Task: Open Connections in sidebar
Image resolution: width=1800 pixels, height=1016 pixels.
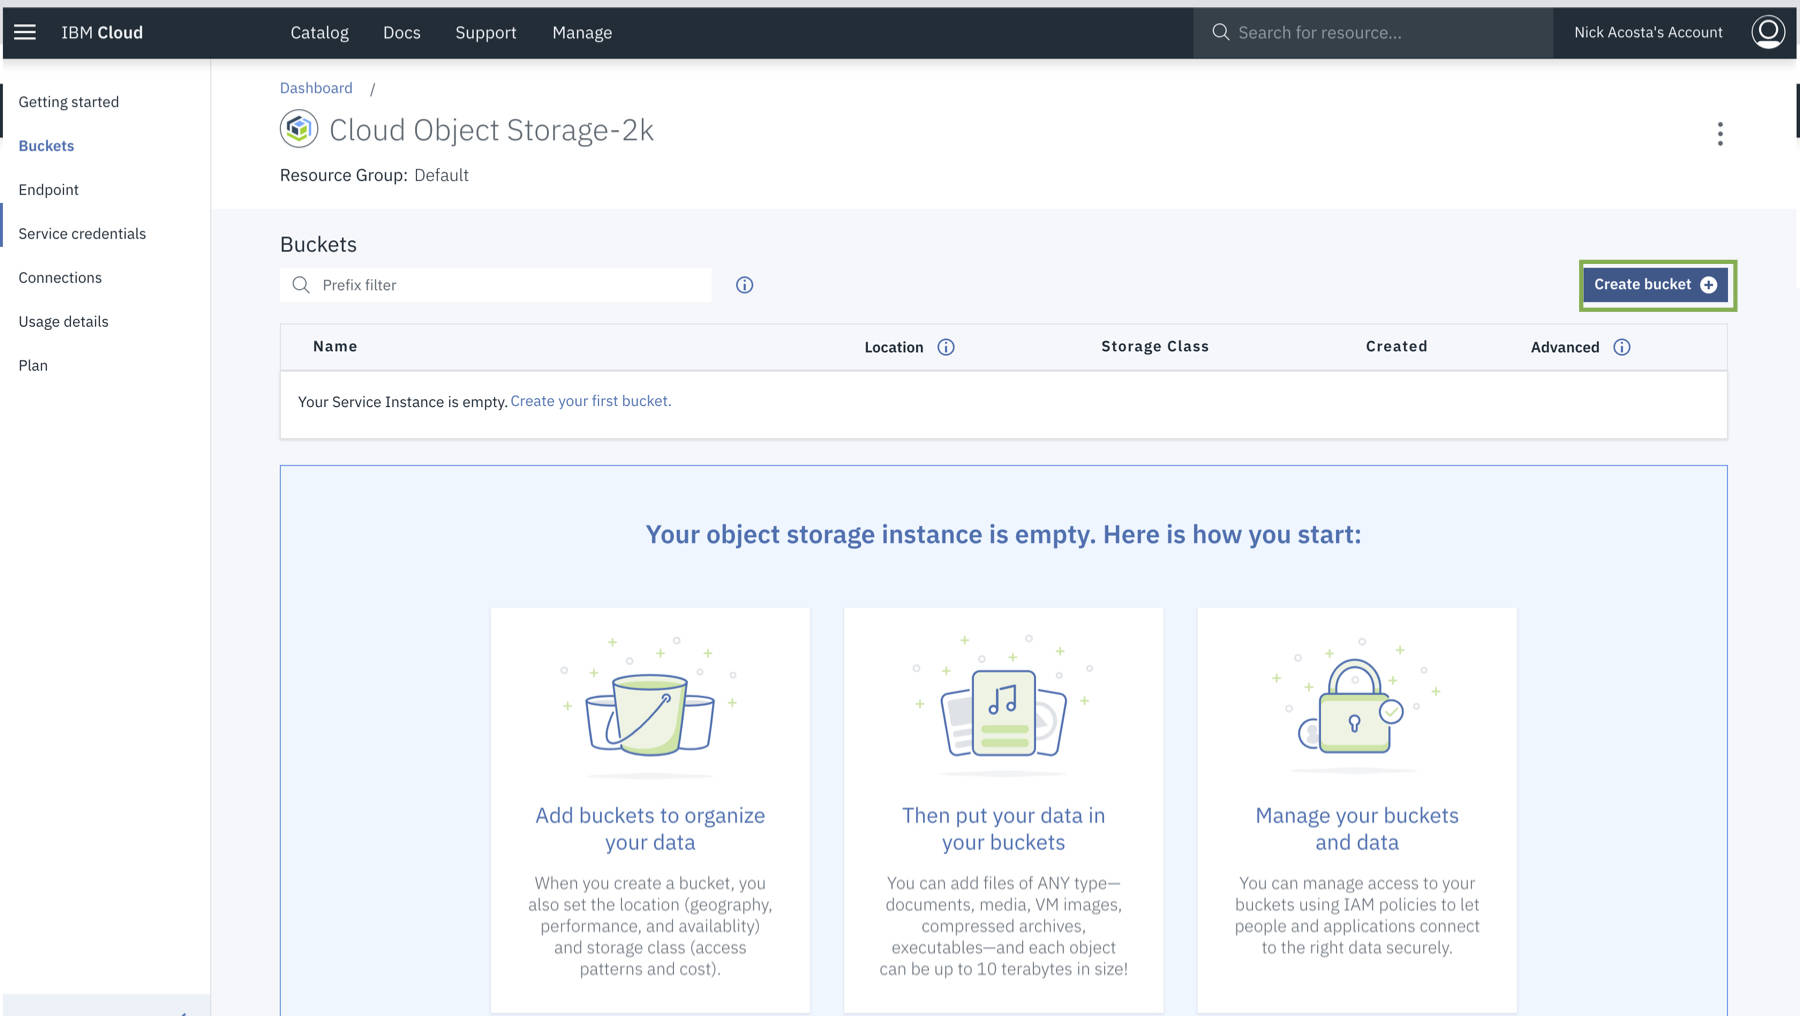Action: tap(60, 278)
